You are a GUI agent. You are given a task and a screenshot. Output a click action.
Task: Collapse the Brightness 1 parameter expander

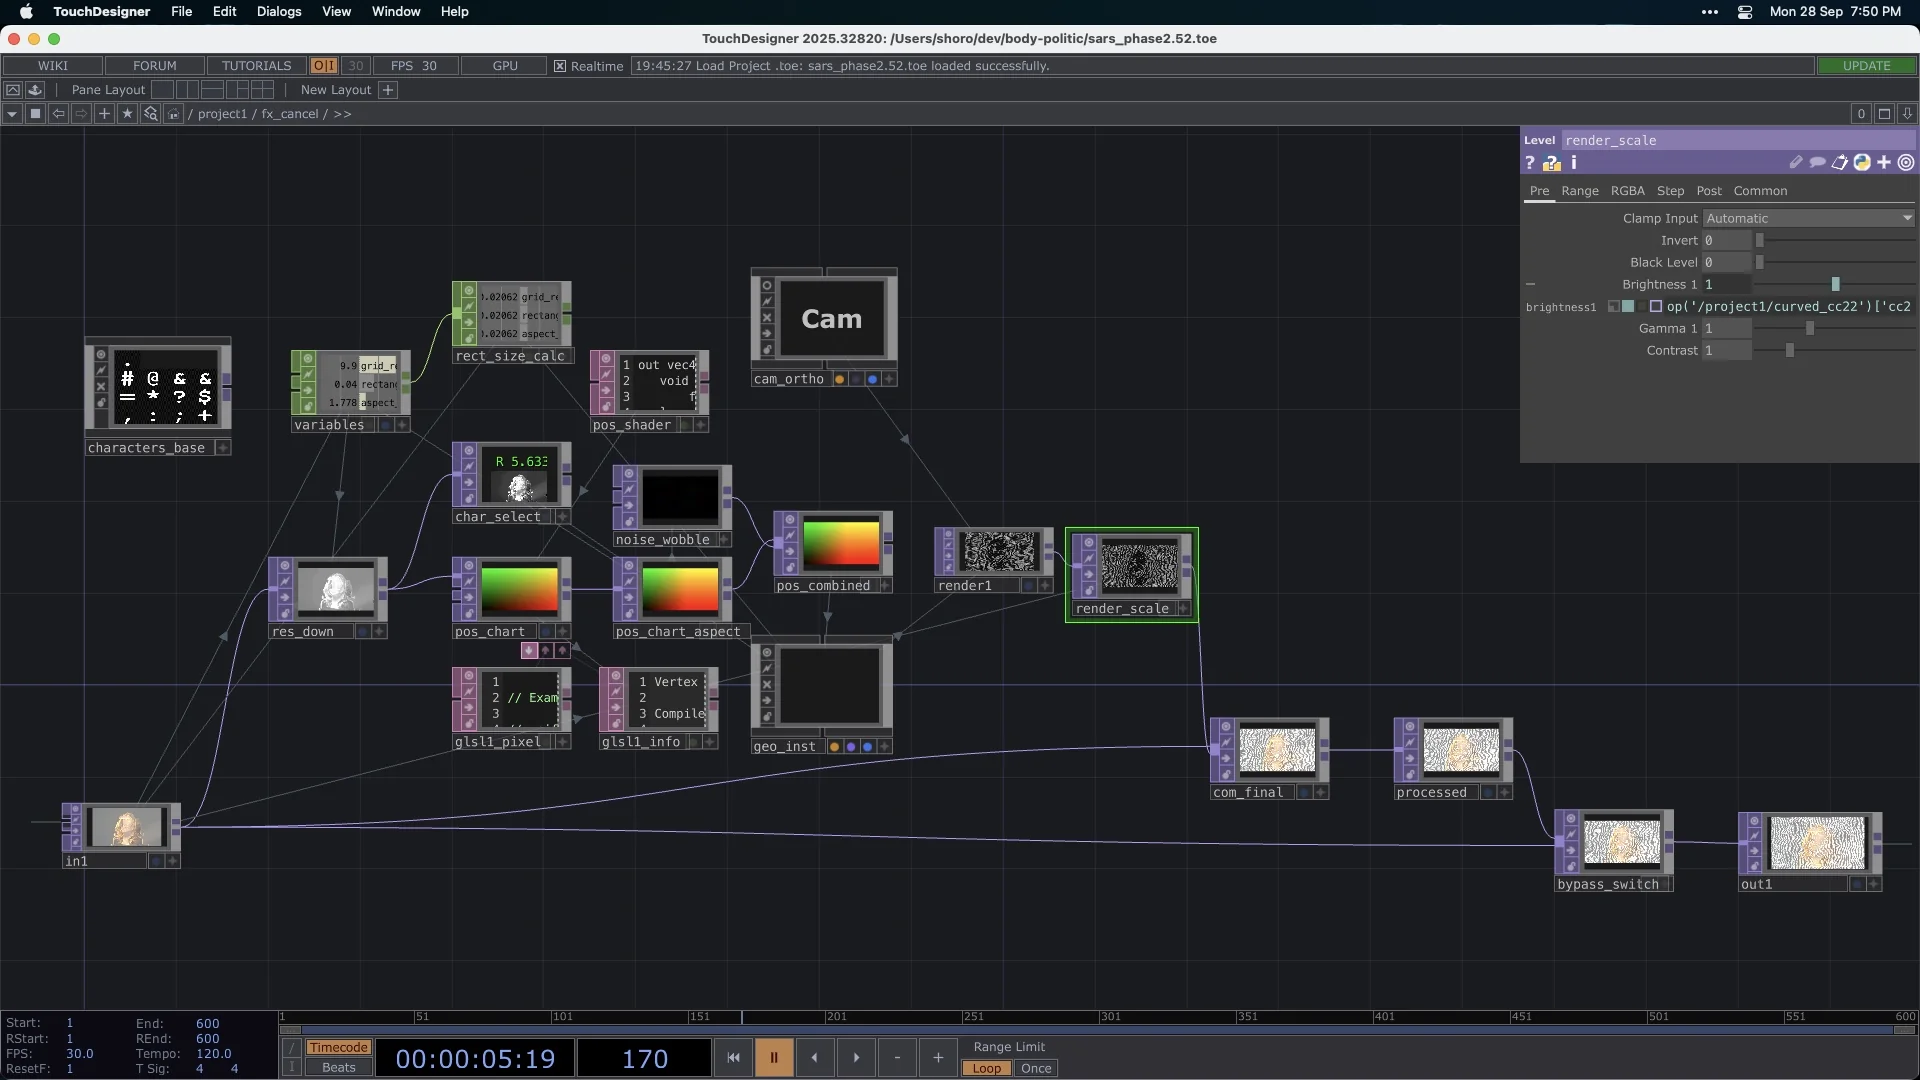click(1530, 284)
